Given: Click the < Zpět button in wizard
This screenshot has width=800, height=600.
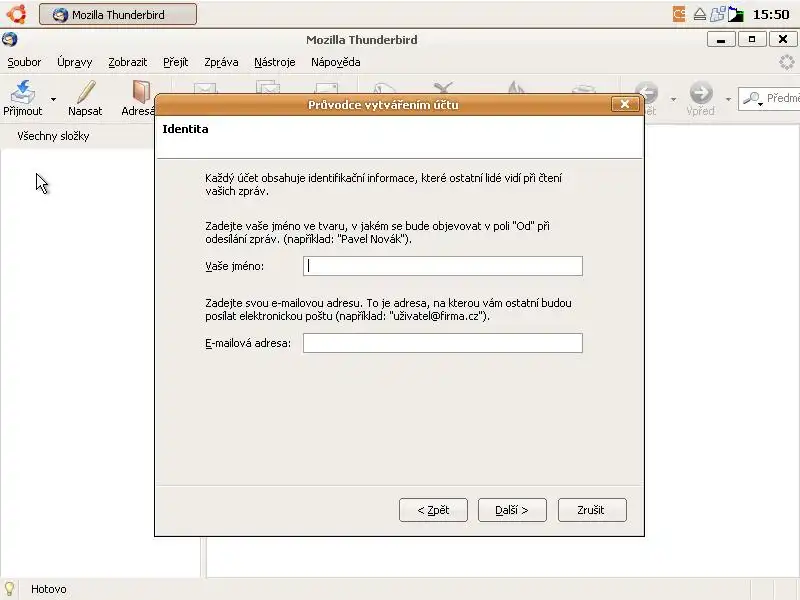Looking at the screenshot, I should pyautogui.click(x=433, y=510).
